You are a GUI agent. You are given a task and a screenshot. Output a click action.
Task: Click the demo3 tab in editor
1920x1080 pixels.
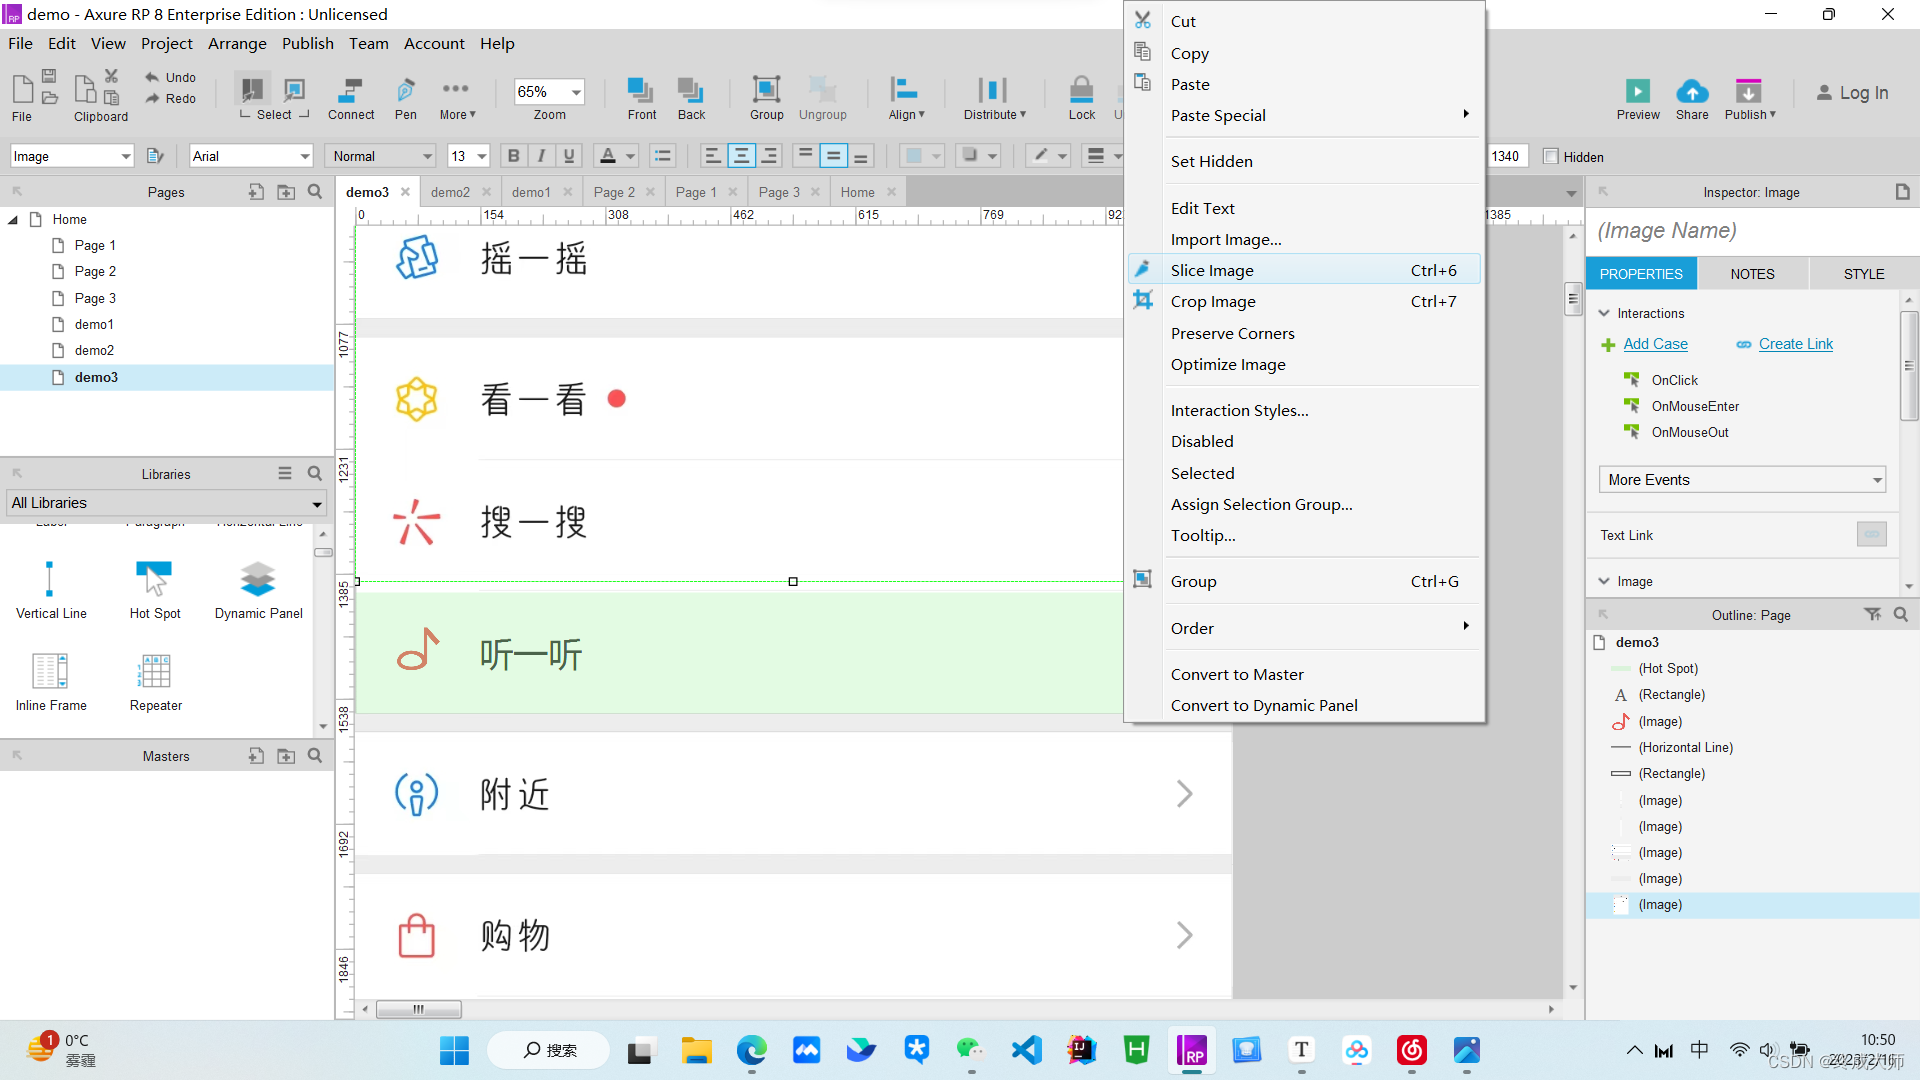point(367,191)
